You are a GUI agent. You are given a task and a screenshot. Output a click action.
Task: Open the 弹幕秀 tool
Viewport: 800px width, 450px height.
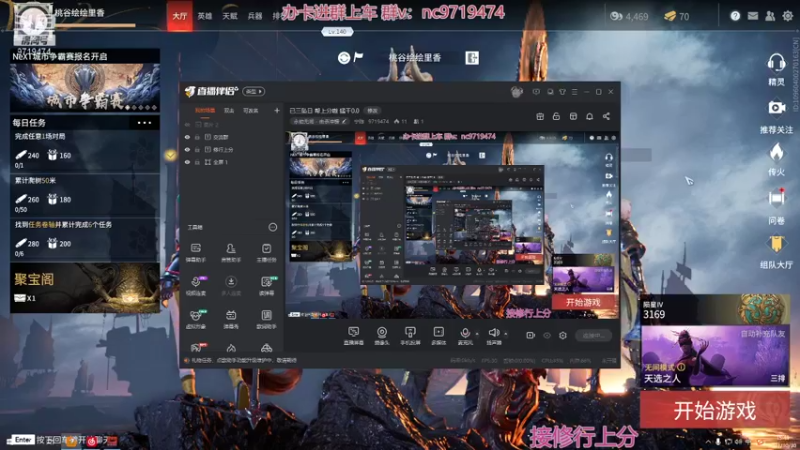231,319
